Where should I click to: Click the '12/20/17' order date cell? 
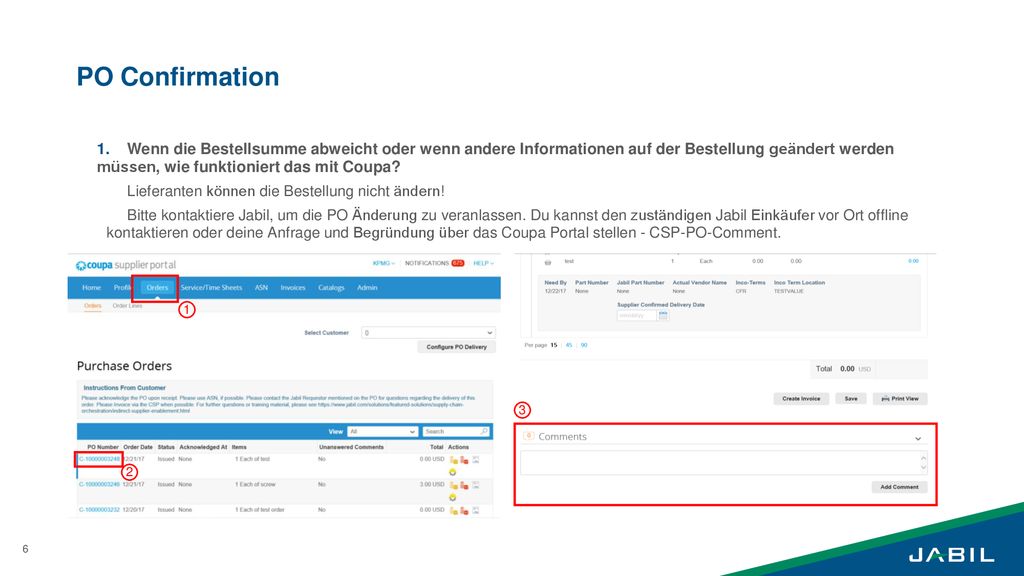point(134,509)
